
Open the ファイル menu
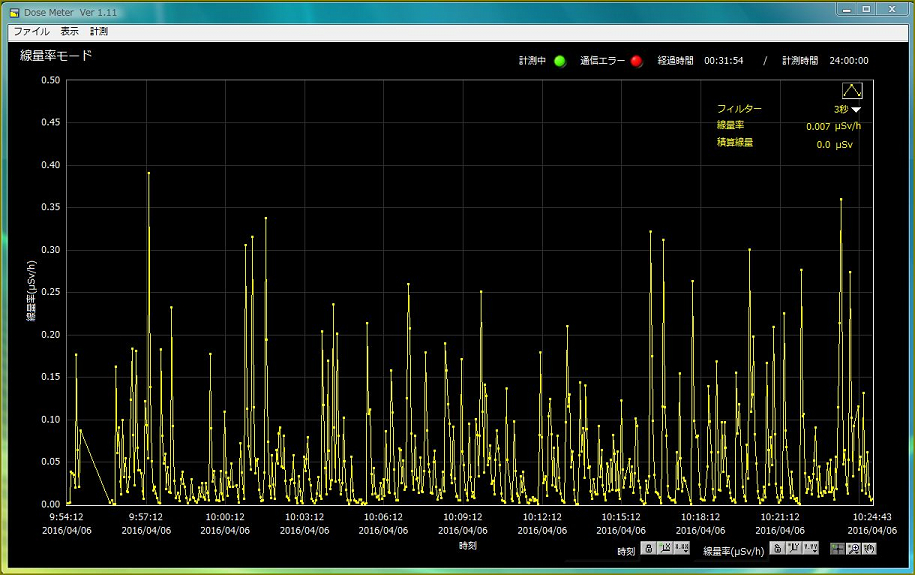[x=31, y=32]
